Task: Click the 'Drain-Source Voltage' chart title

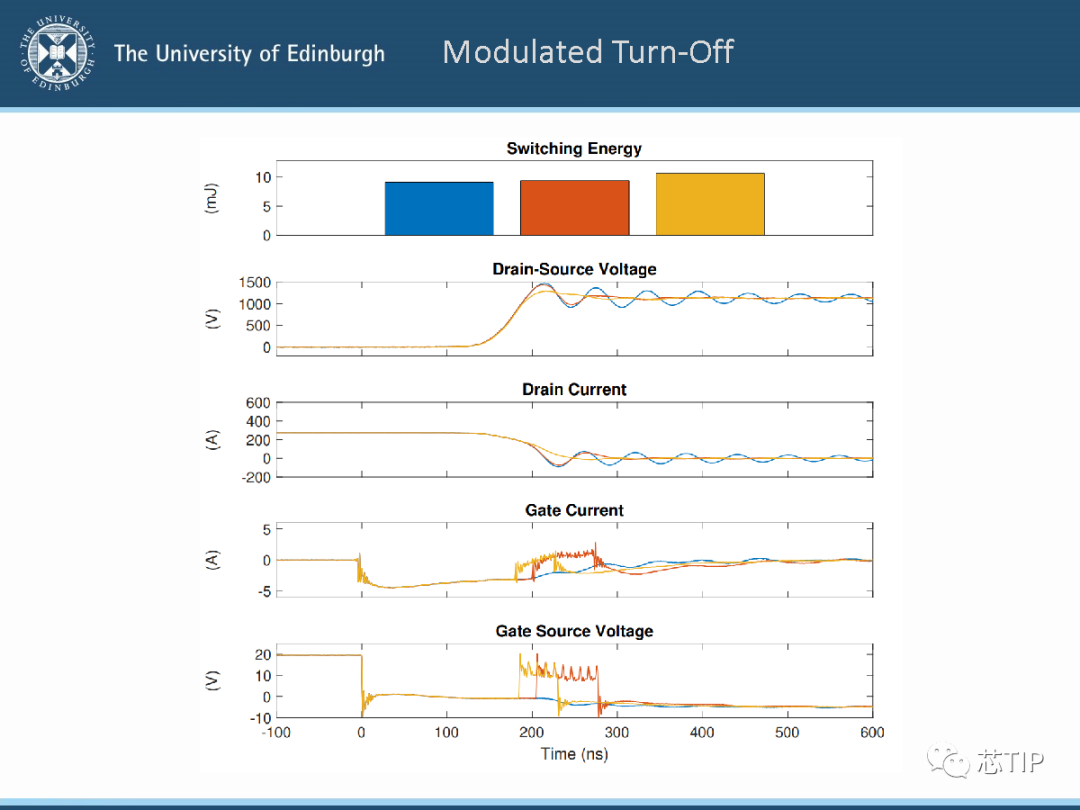Action: coord(574,269)
